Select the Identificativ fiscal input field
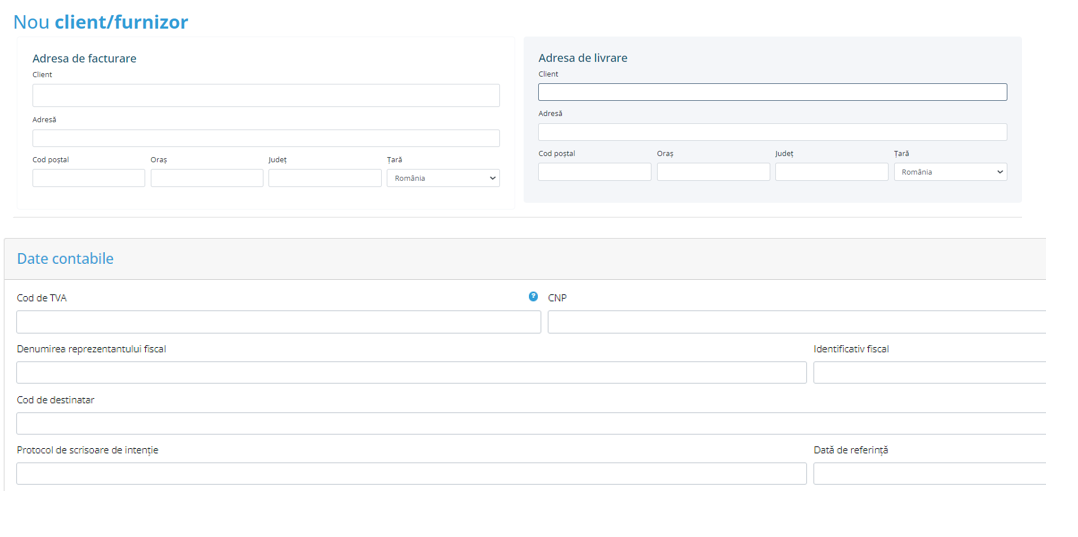The image size is (1078, 537). 929,373
